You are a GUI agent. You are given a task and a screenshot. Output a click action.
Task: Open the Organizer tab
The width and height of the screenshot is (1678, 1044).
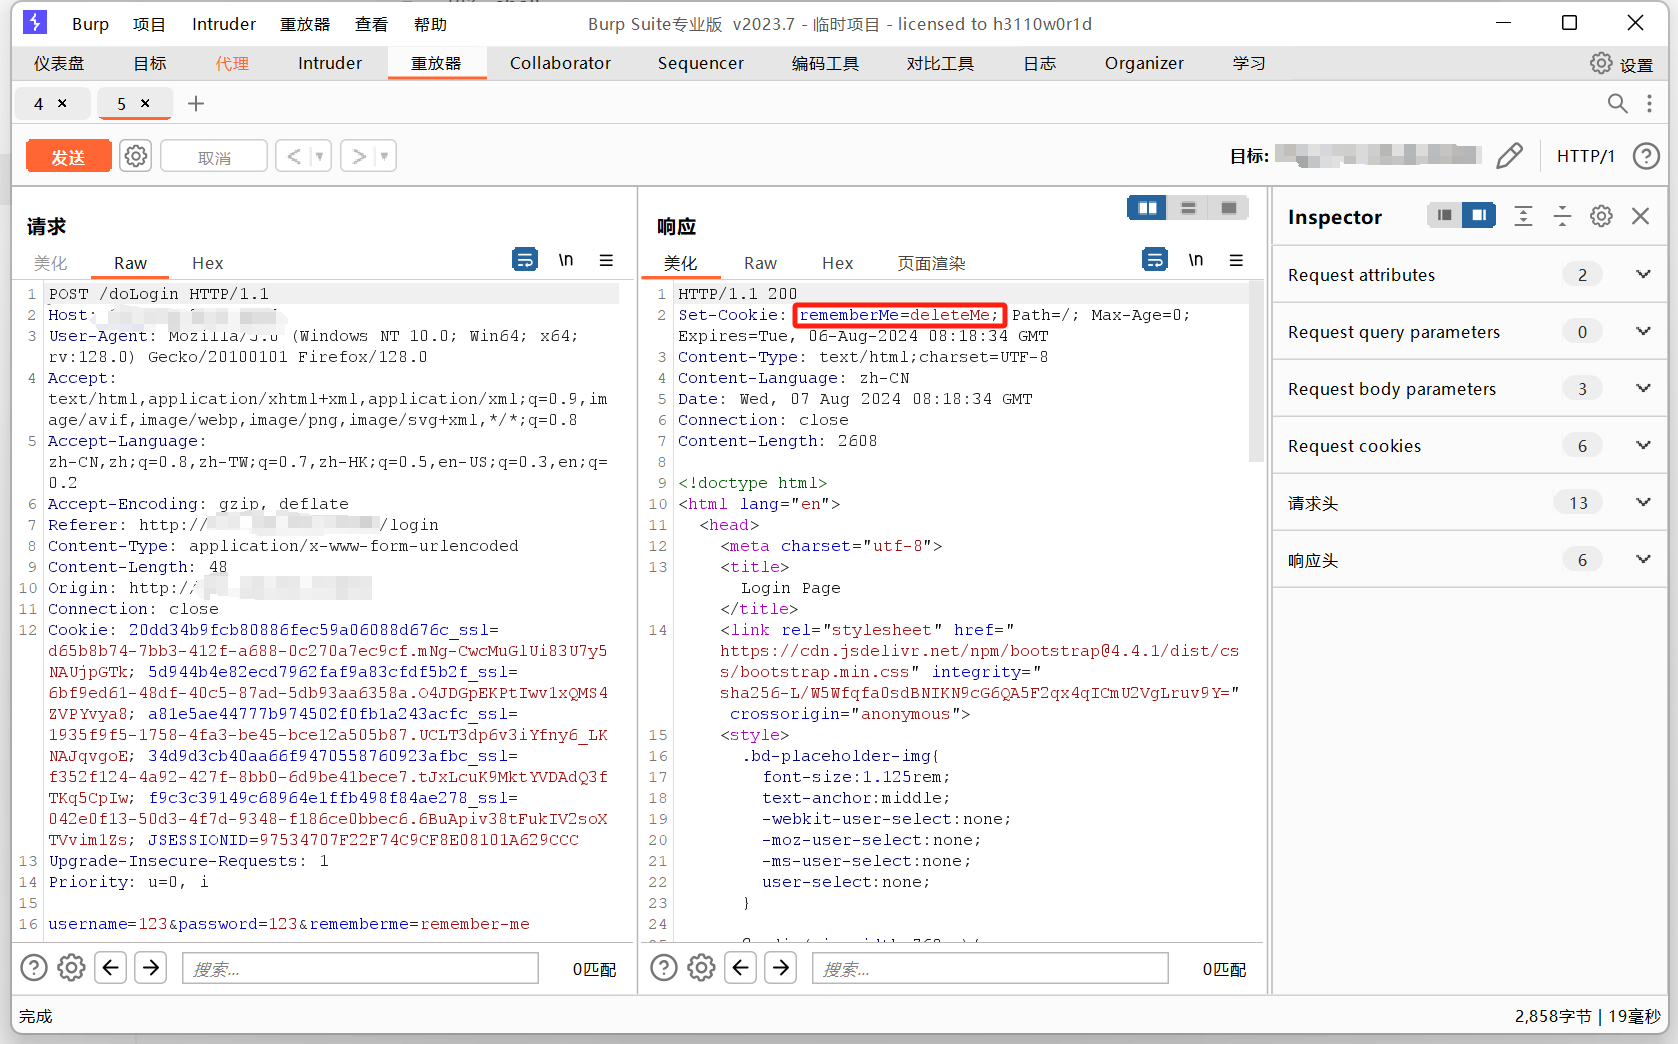point(1144,63)
